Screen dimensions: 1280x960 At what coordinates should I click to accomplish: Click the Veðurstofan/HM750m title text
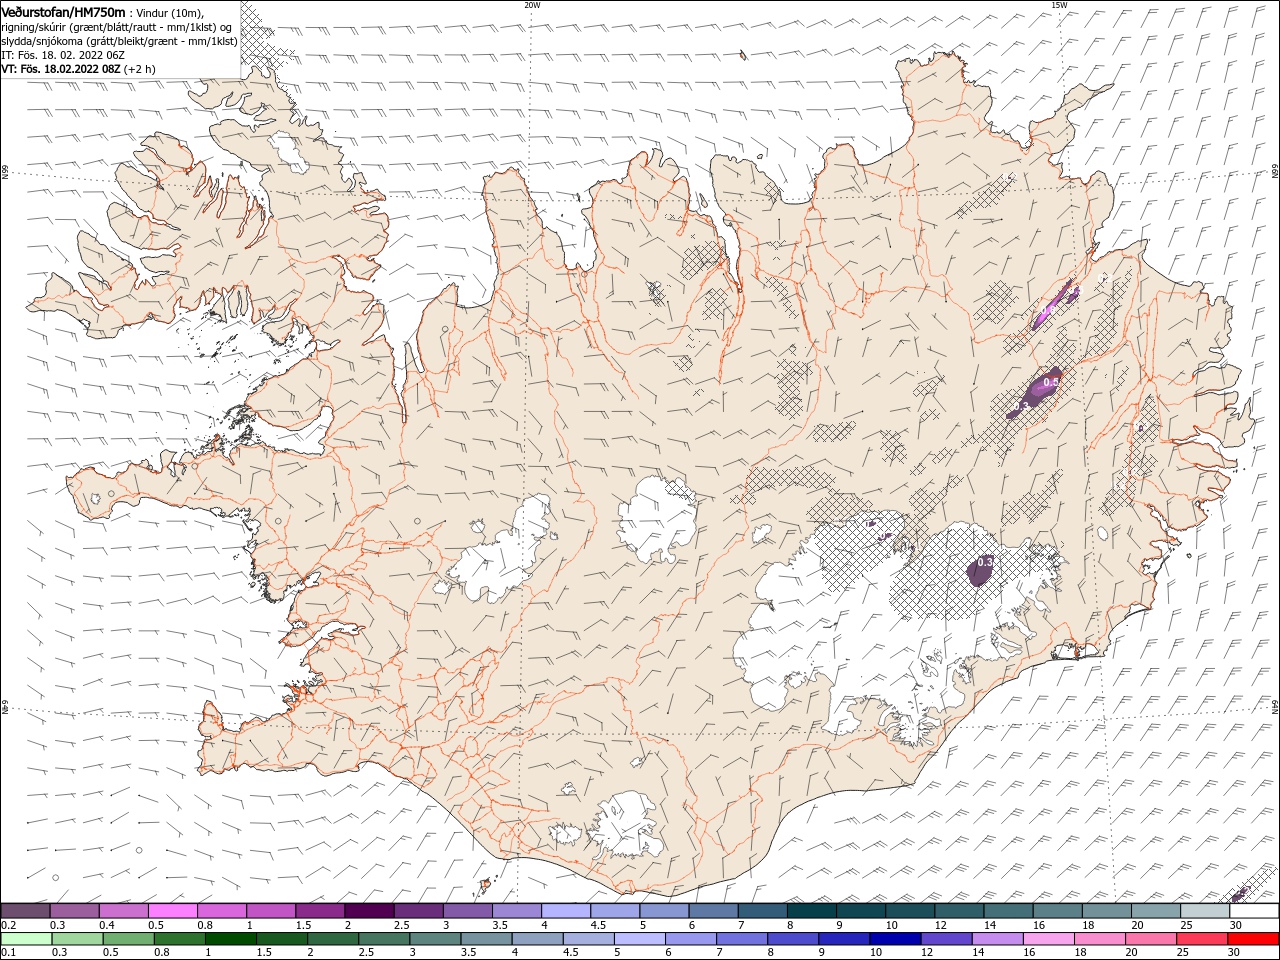coord(63,12)
